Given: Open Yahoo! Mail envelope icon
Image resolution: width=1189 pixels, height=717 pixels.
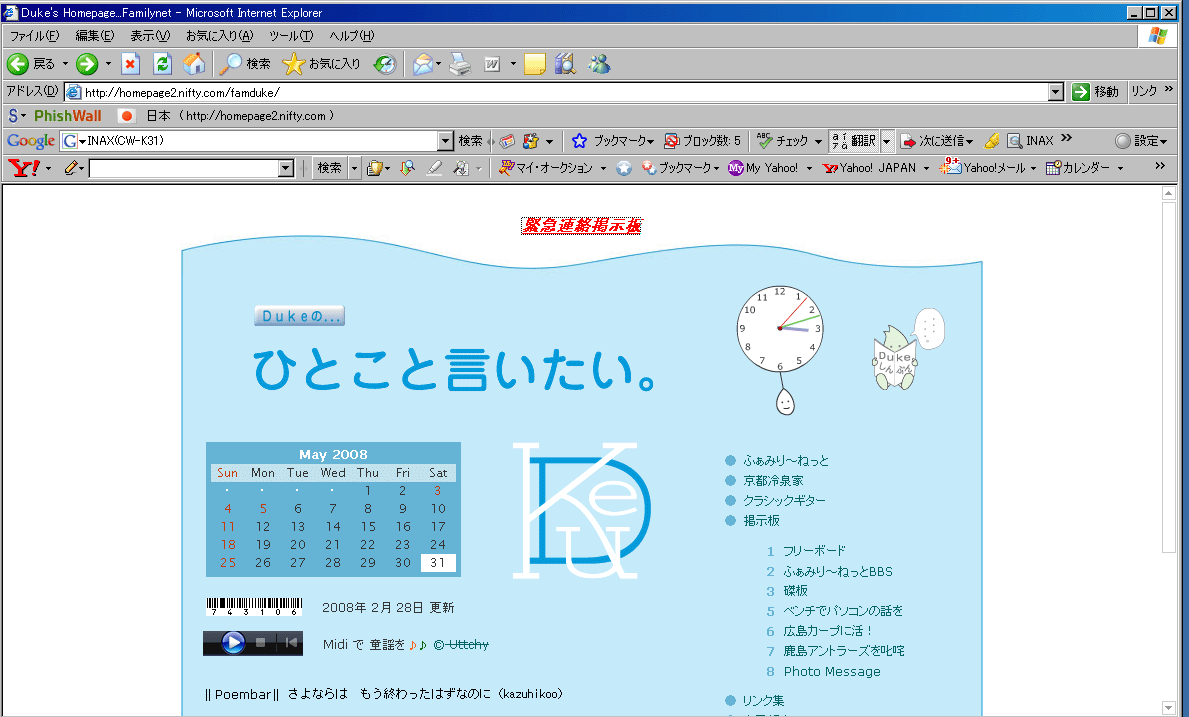Looking at the screenshot, I should [951, 168].
